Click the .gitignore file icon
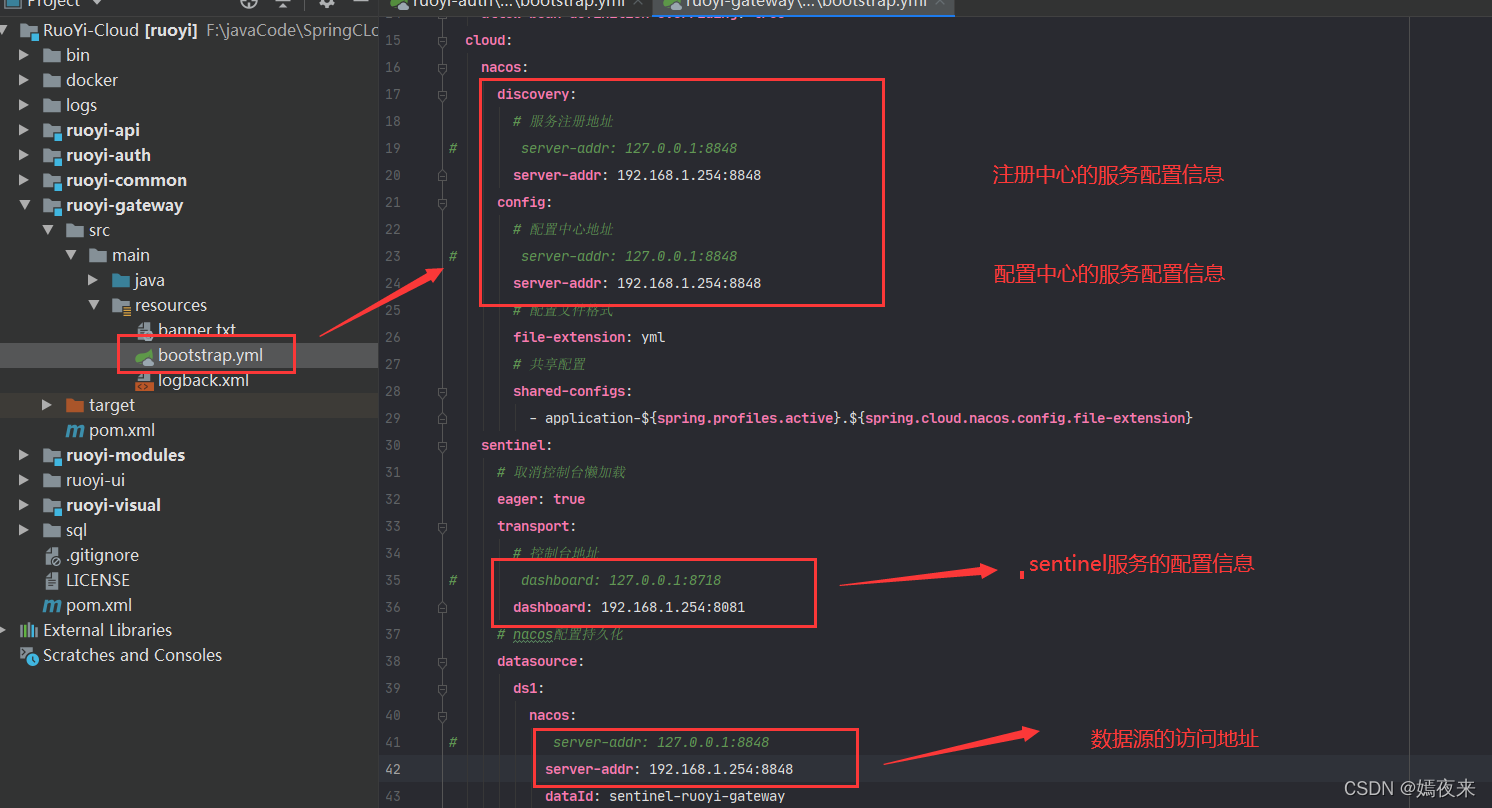 (52, 556)
